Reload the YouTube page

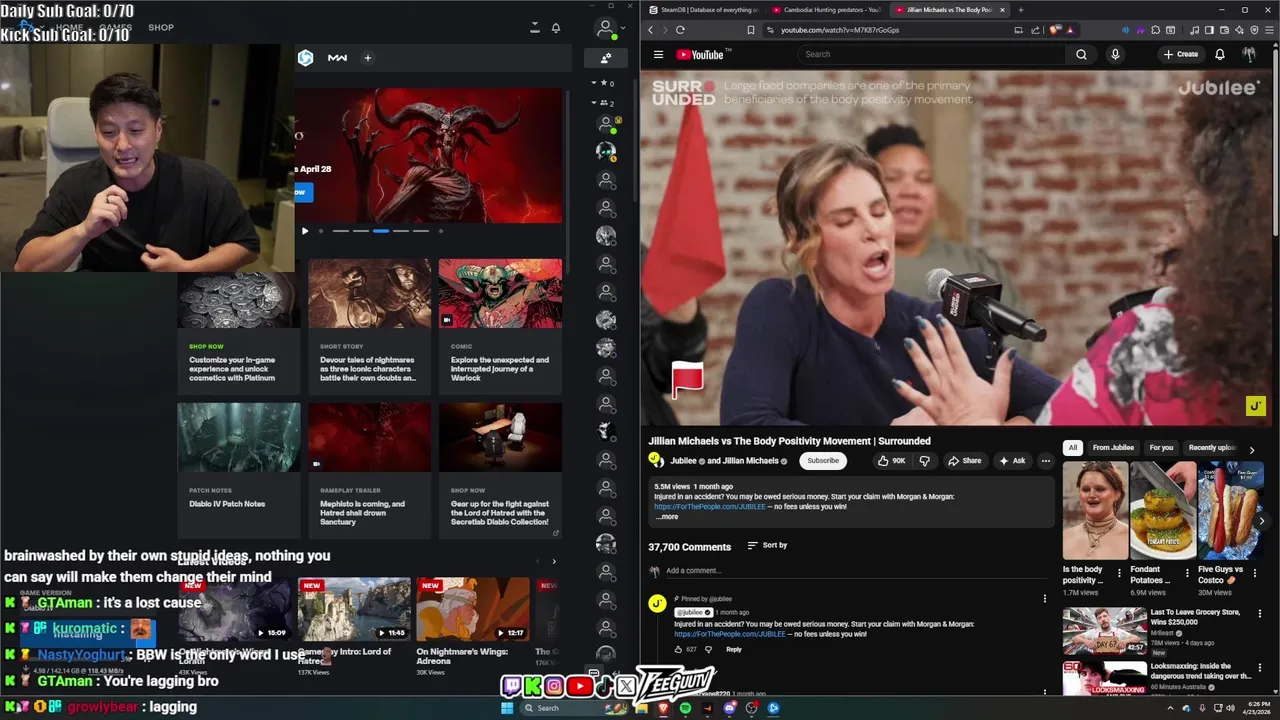(680, 30)
